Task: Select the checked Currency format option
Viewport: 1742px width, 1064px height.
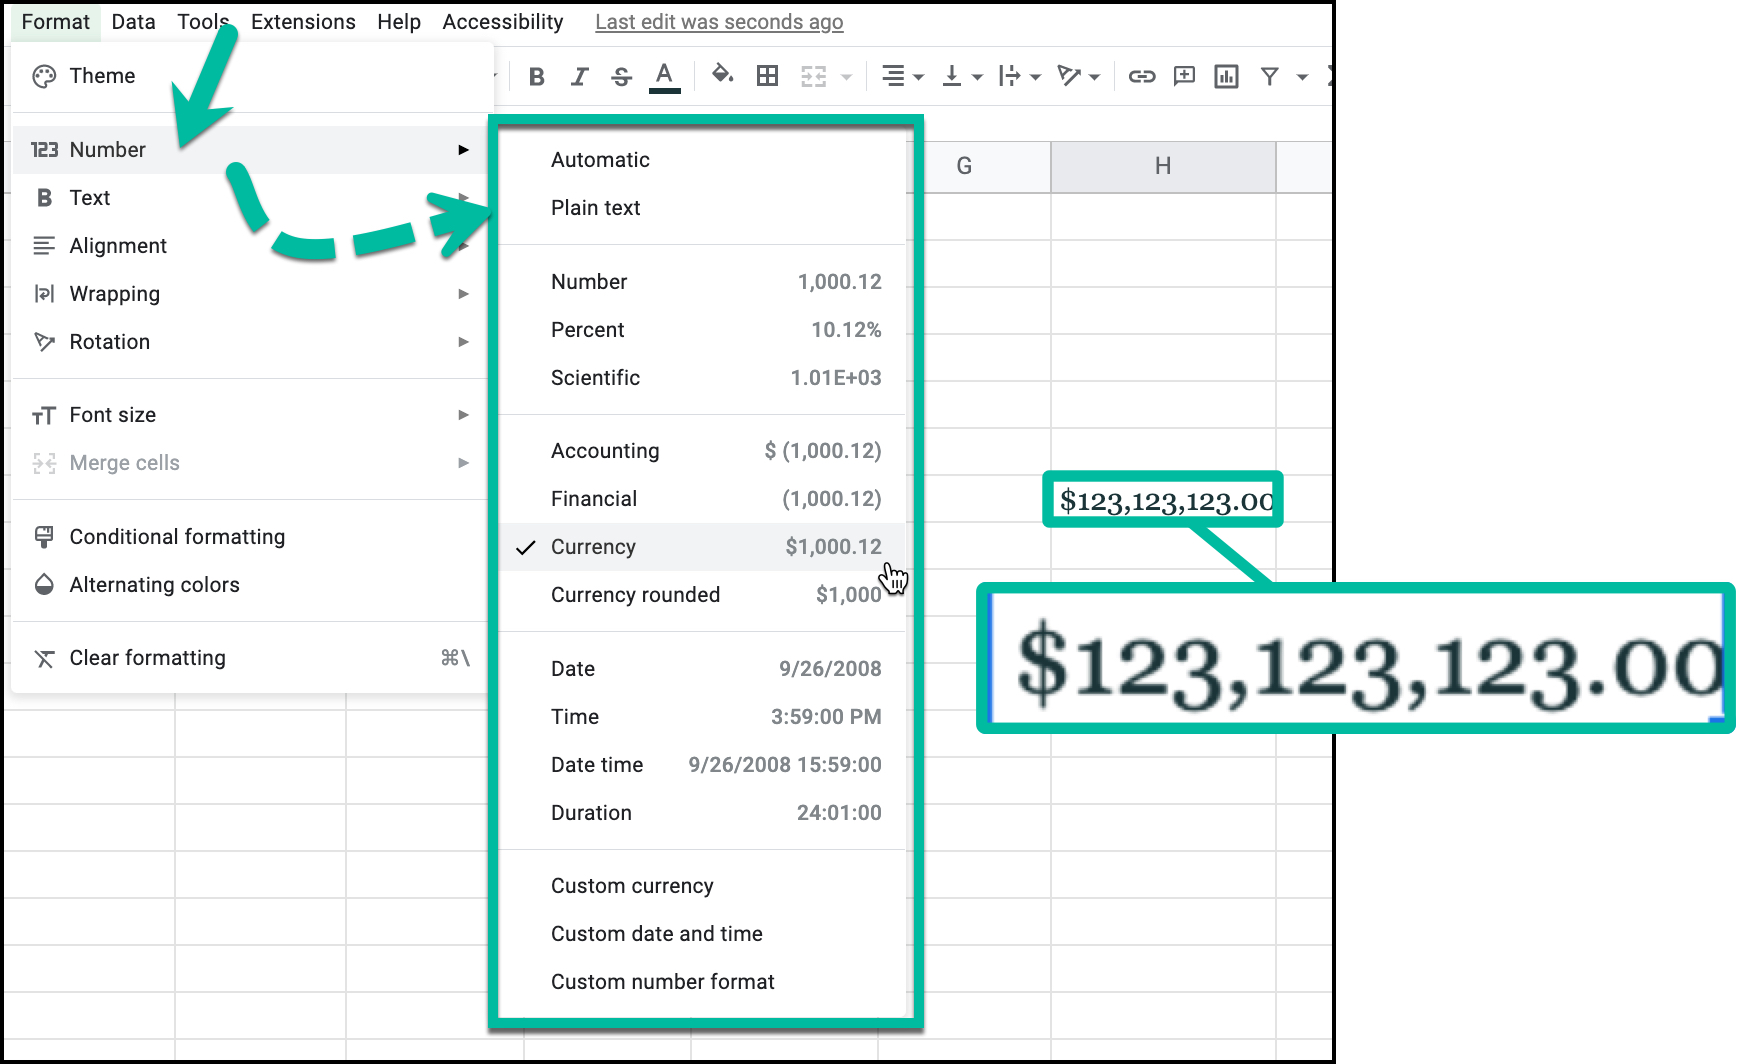Action: 593,546
